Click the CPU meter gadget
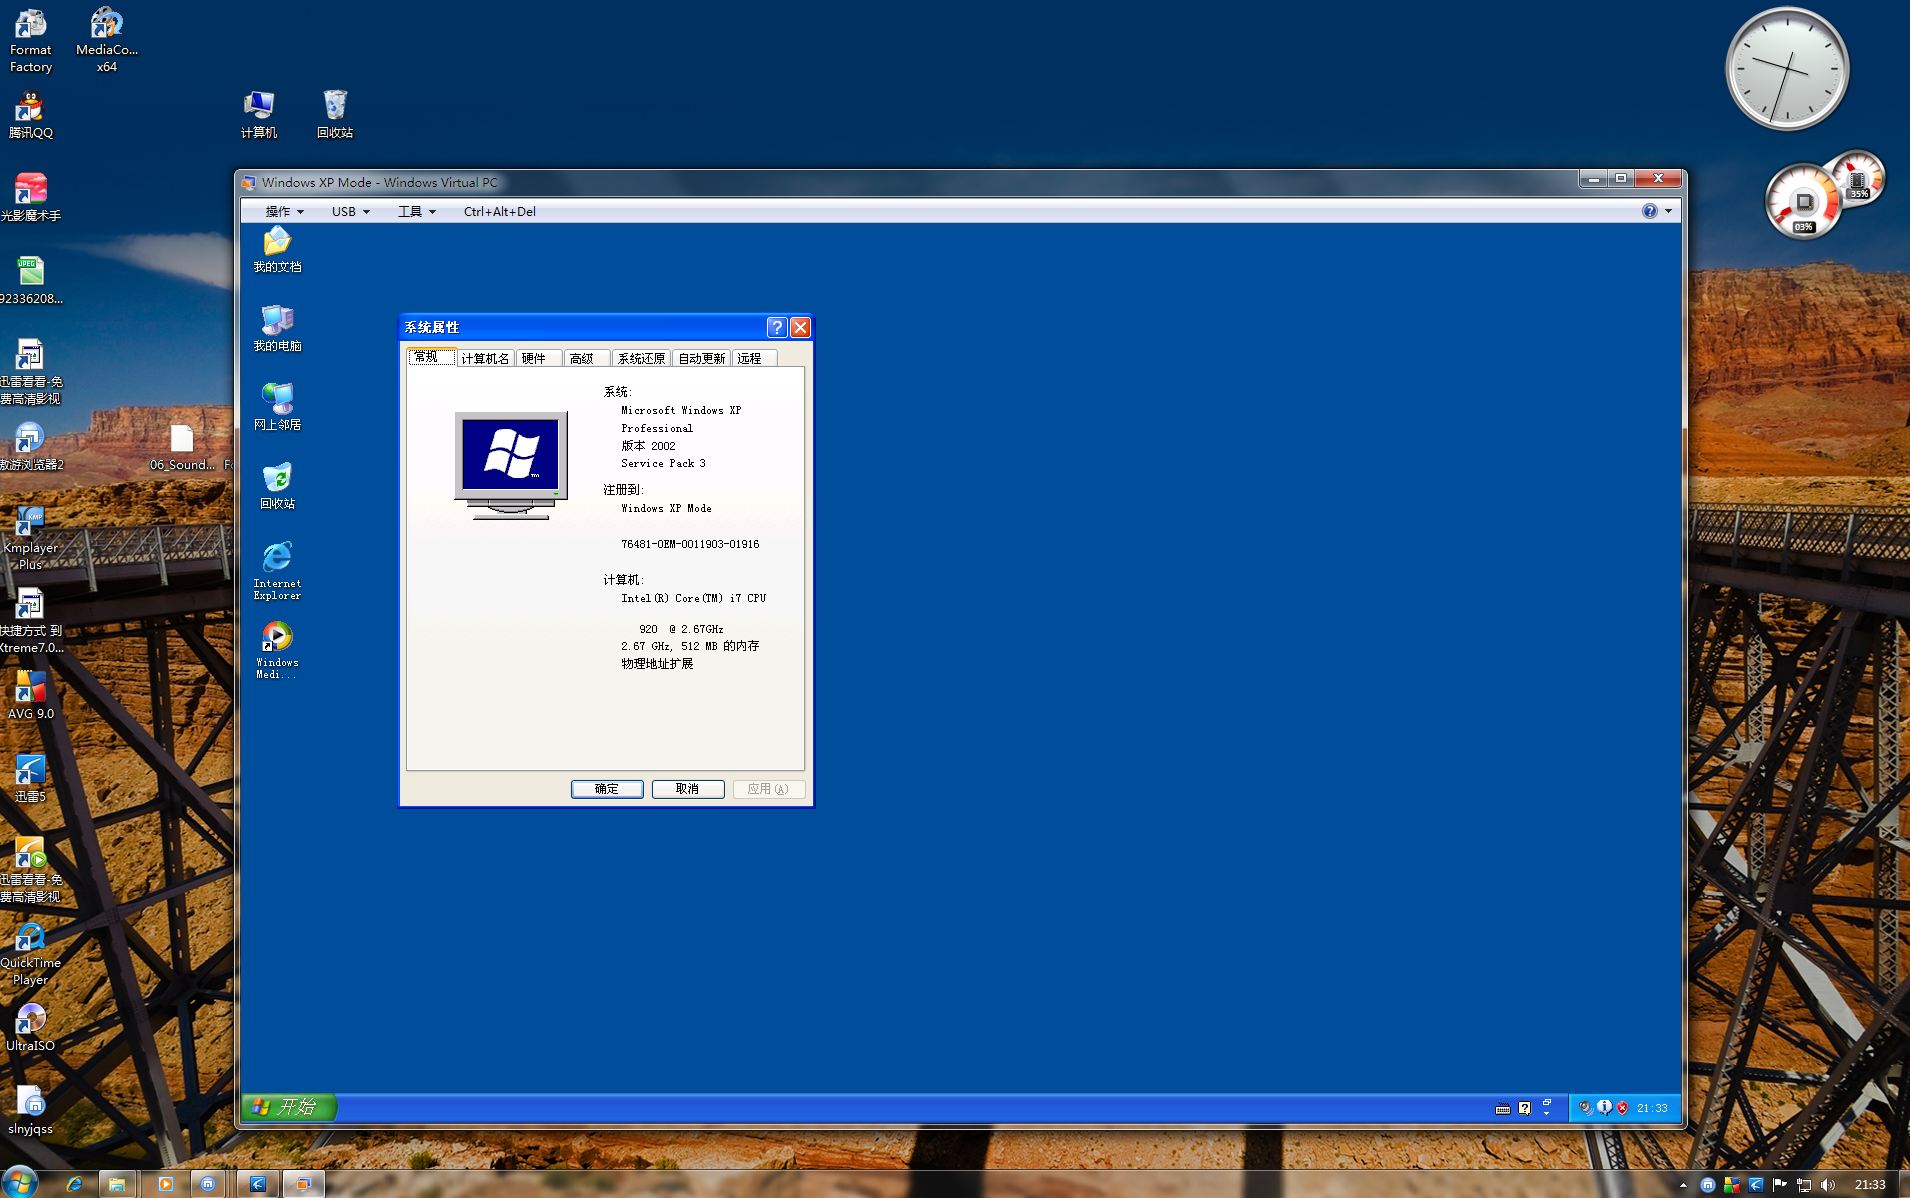1910x1198 pixels. 1804,202
